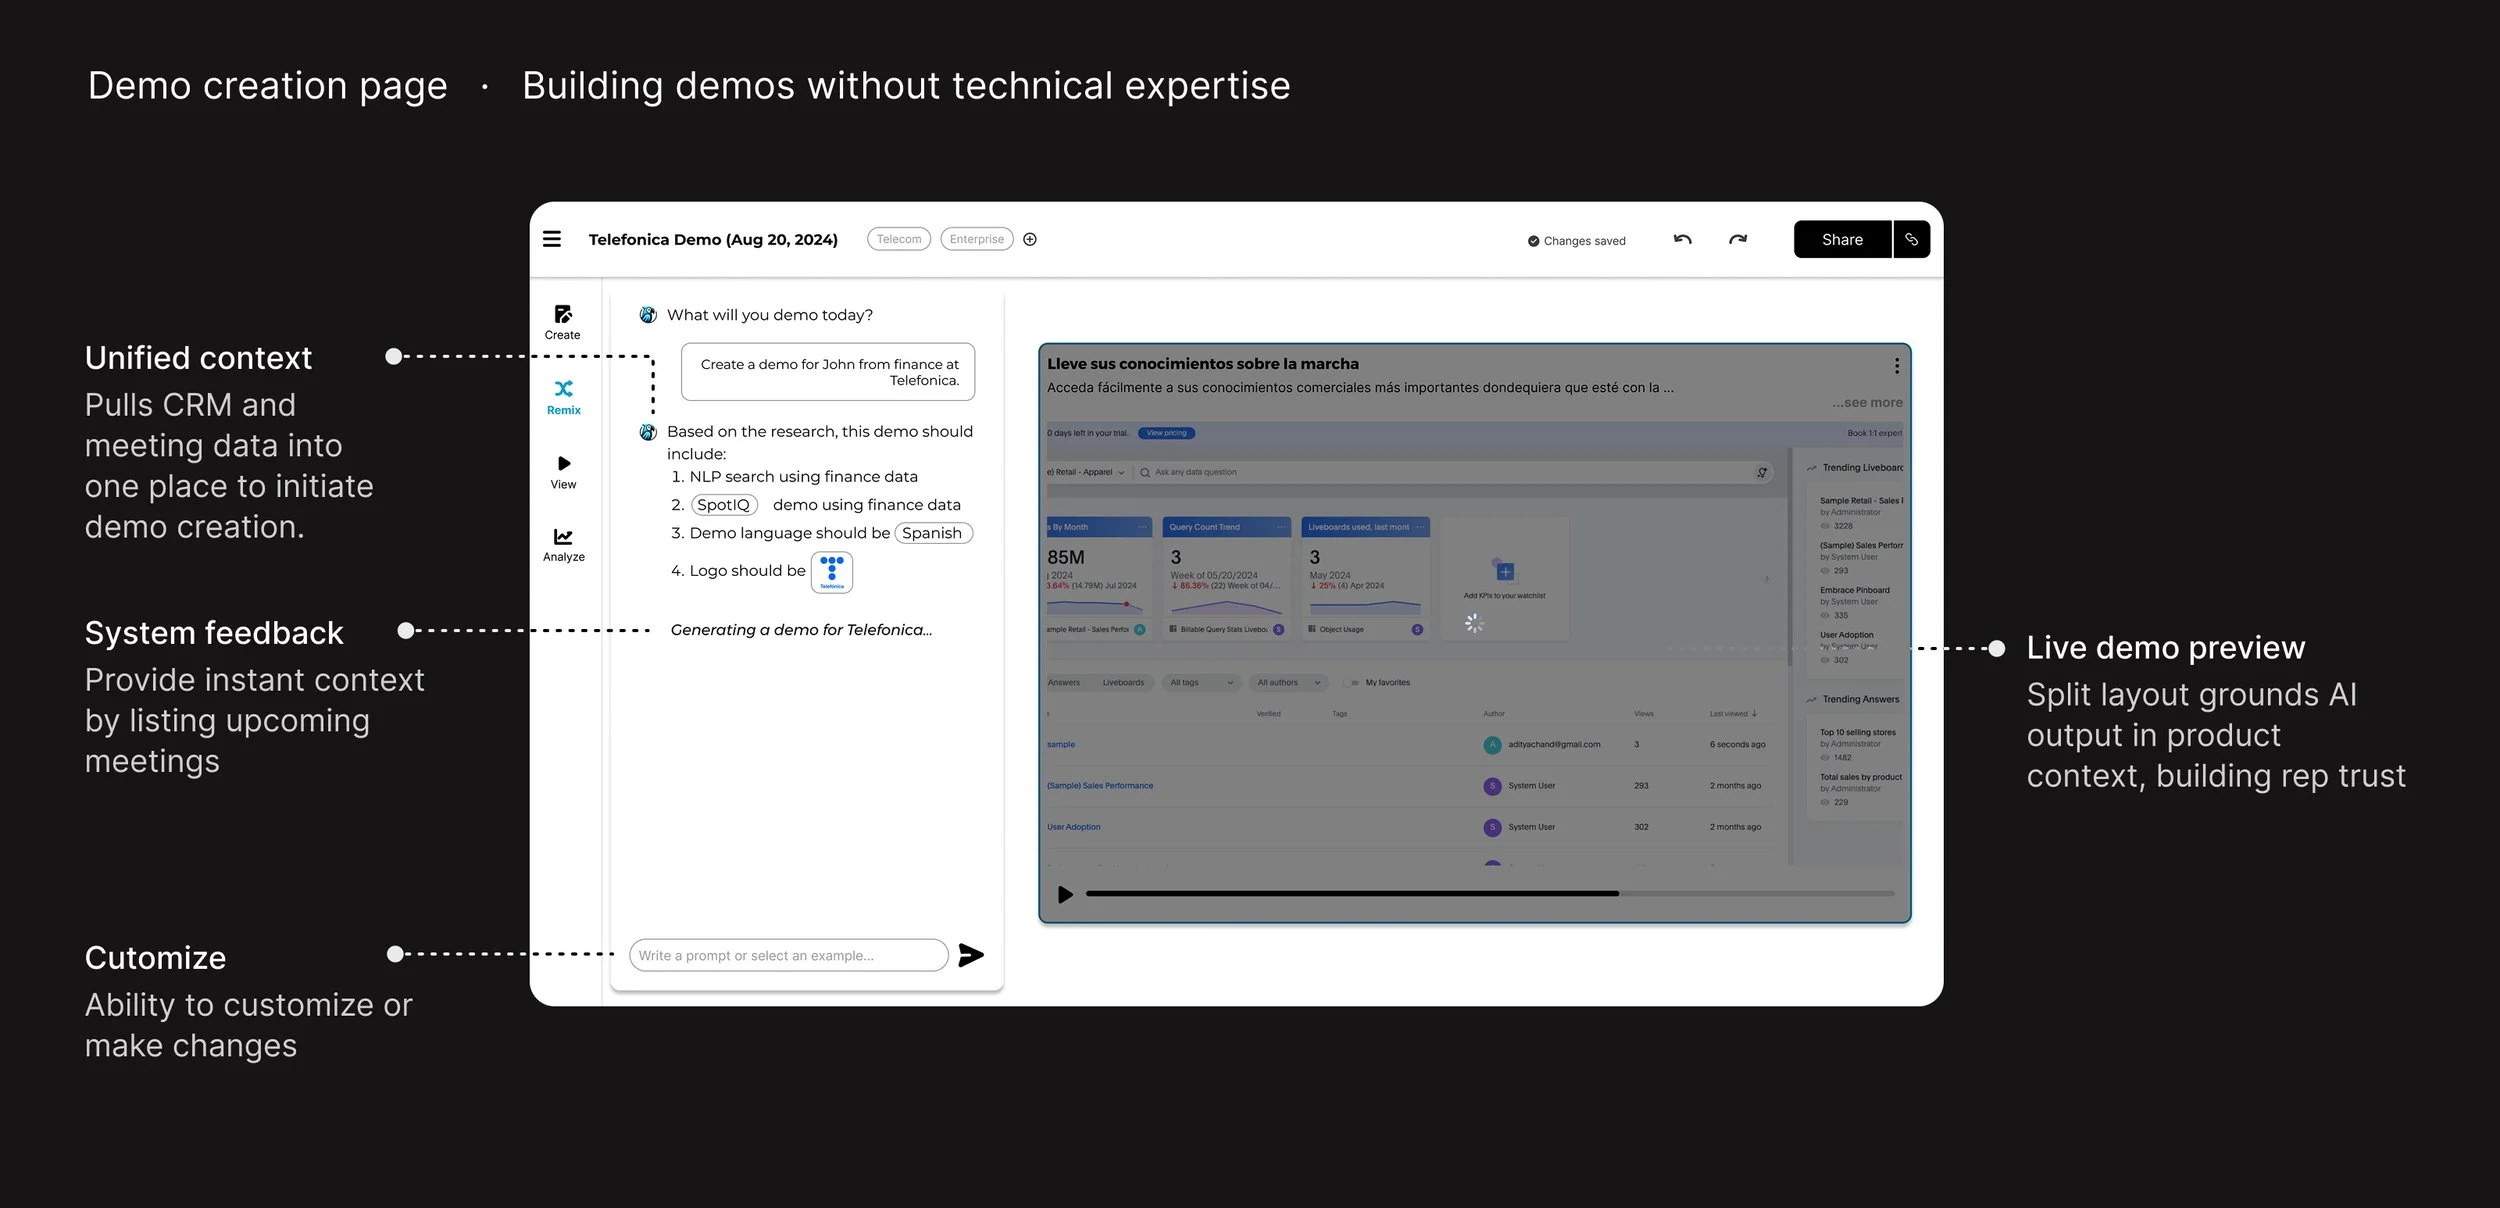Click the Trending Answers trend icon

[x=1812, y=700]
